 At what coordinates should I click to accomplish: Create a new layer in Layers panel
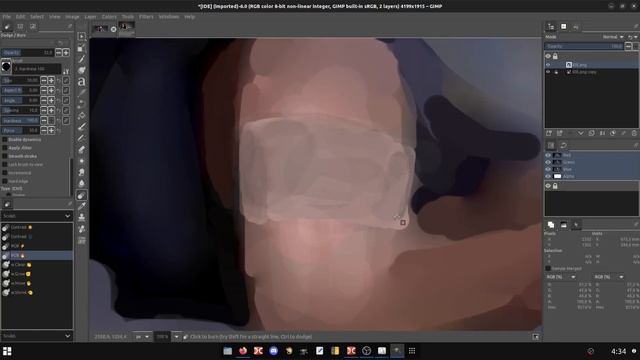pos(549,133)
